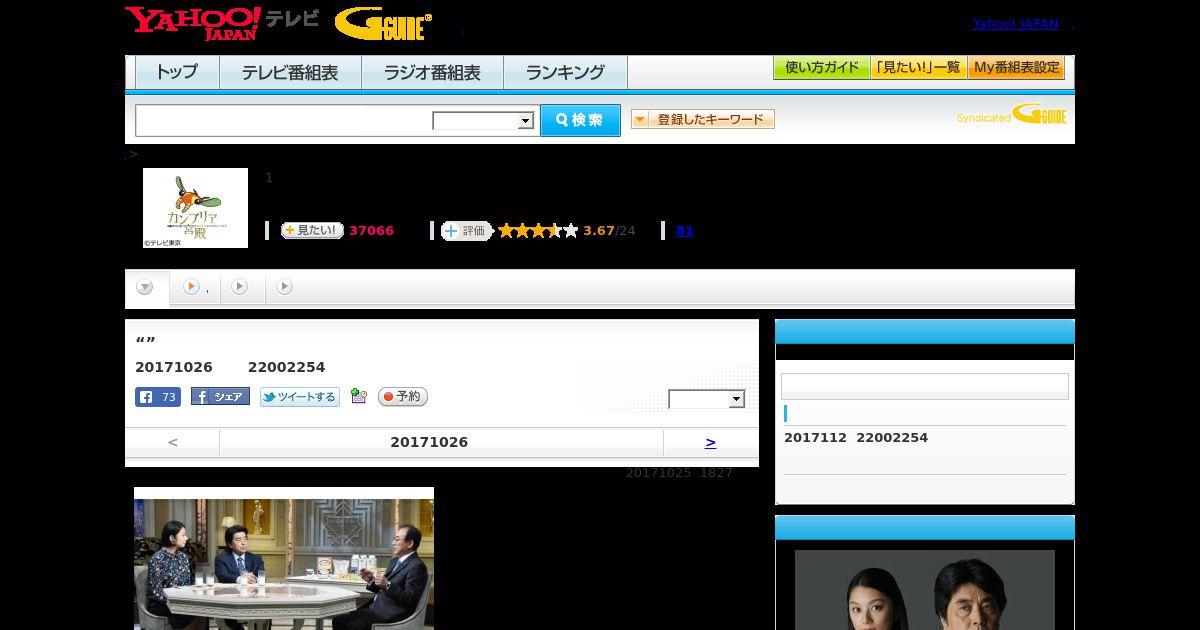Open the portrait photo of two people
This screenshot has width=1200, height=630.
[x=925, y=590]
